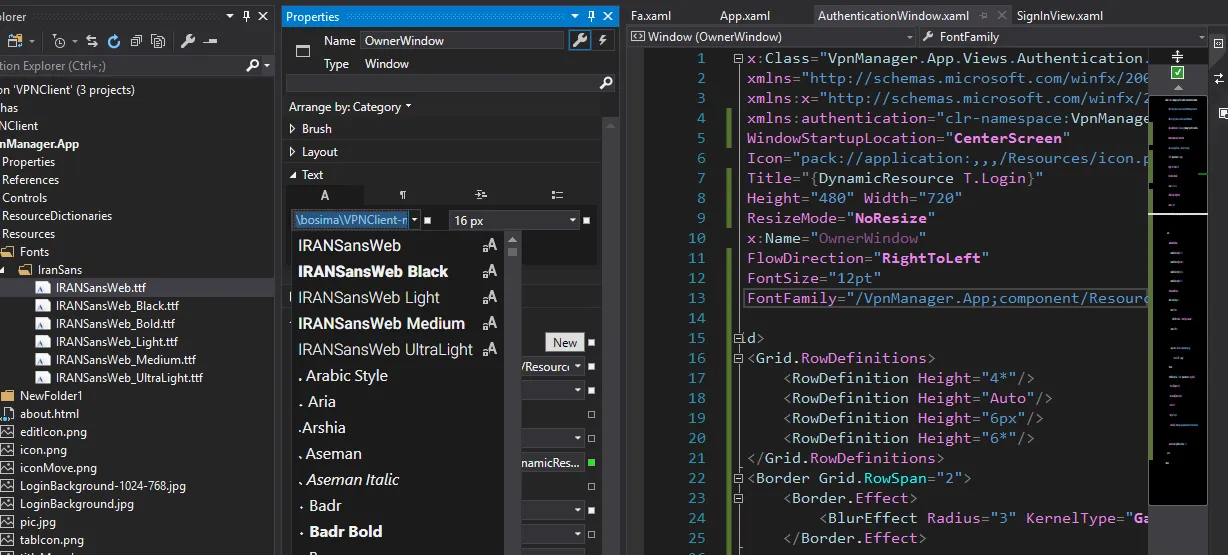Click the property marker next to font size
Screen dimensions: 1228x555
pos(587,220)
